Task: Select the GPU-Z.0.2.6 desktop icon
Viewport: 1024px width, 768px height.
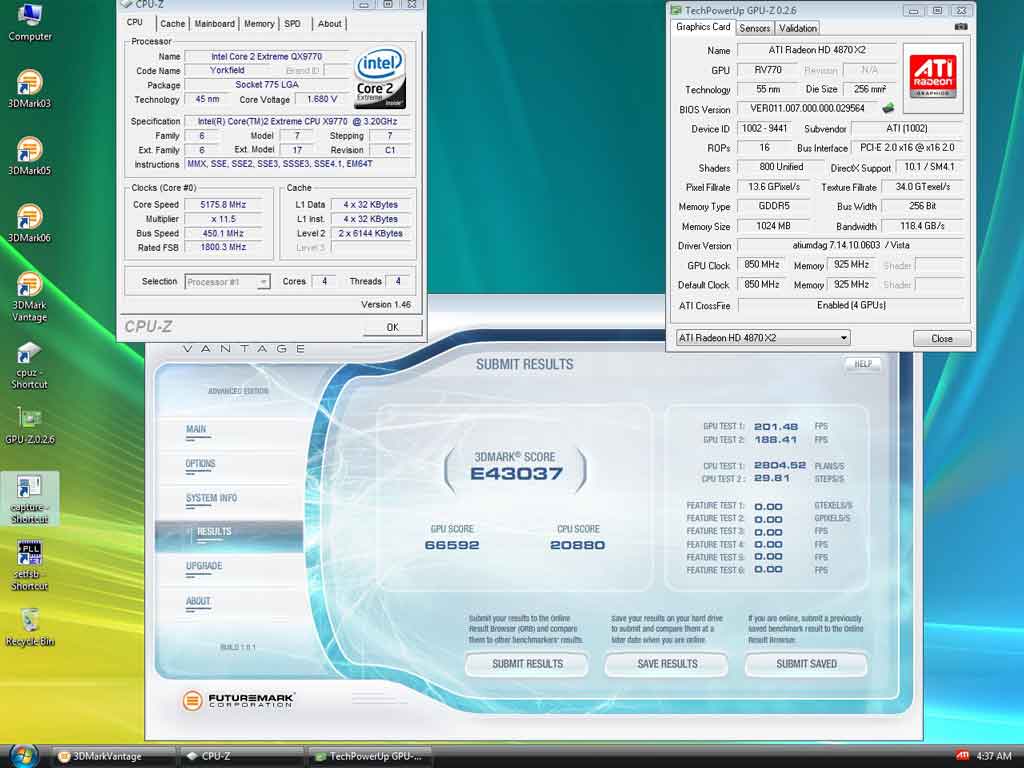Action: 29,426
